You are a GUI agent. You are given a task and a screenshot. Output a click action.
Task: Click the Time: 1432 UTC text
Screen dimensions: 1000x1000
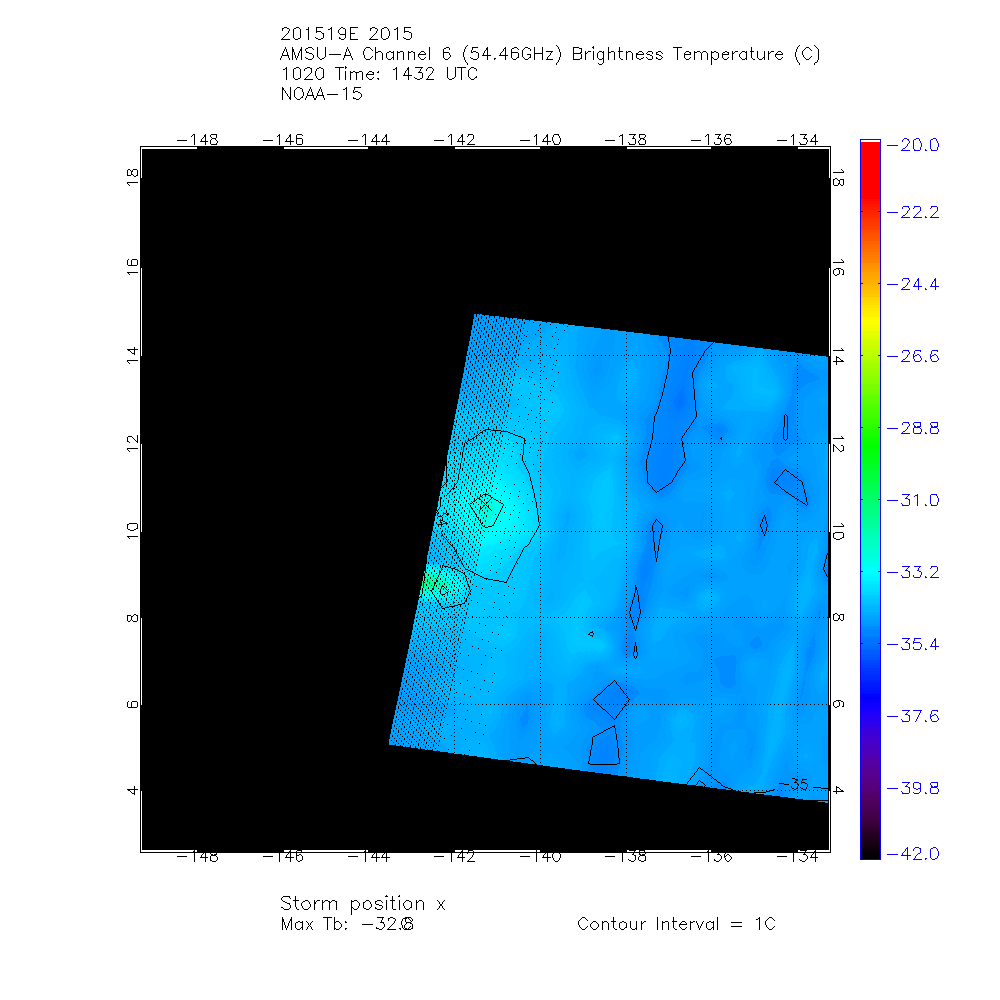(x=404, y=75)
